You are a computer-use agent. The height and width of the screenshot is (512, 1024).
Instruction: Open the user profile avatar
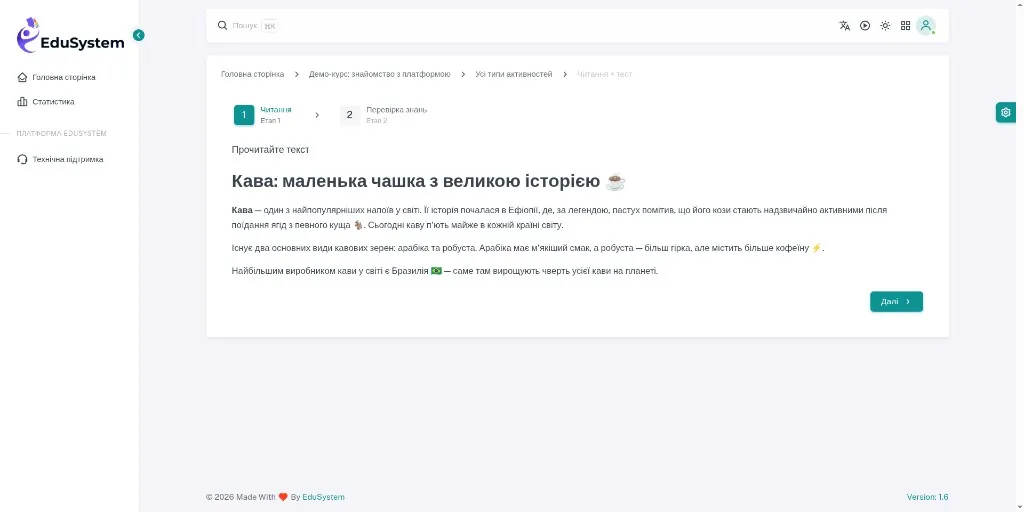click(x=925, y=25)
